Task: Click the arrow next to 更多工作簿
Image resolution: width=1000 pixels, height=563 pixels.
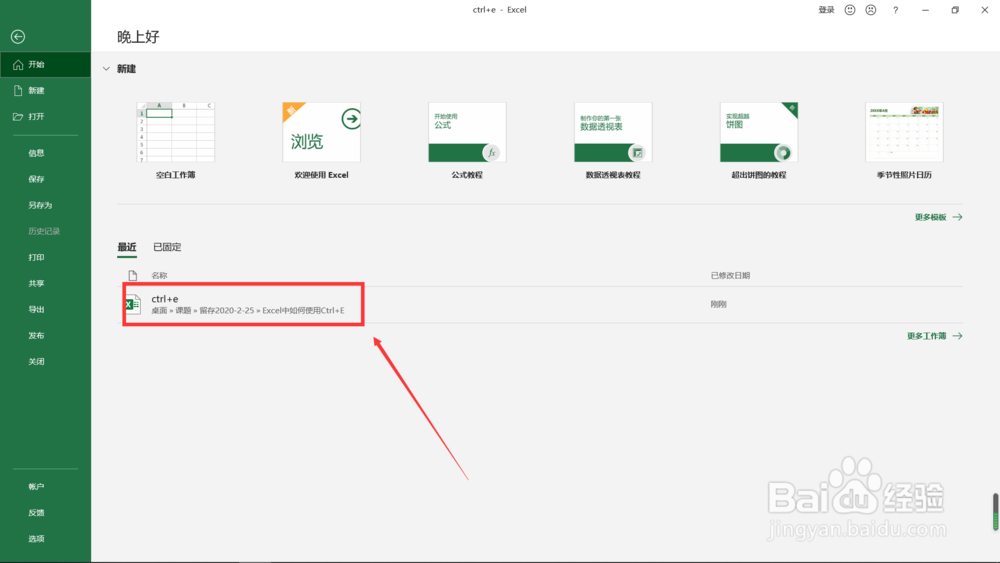Action: 957,336
